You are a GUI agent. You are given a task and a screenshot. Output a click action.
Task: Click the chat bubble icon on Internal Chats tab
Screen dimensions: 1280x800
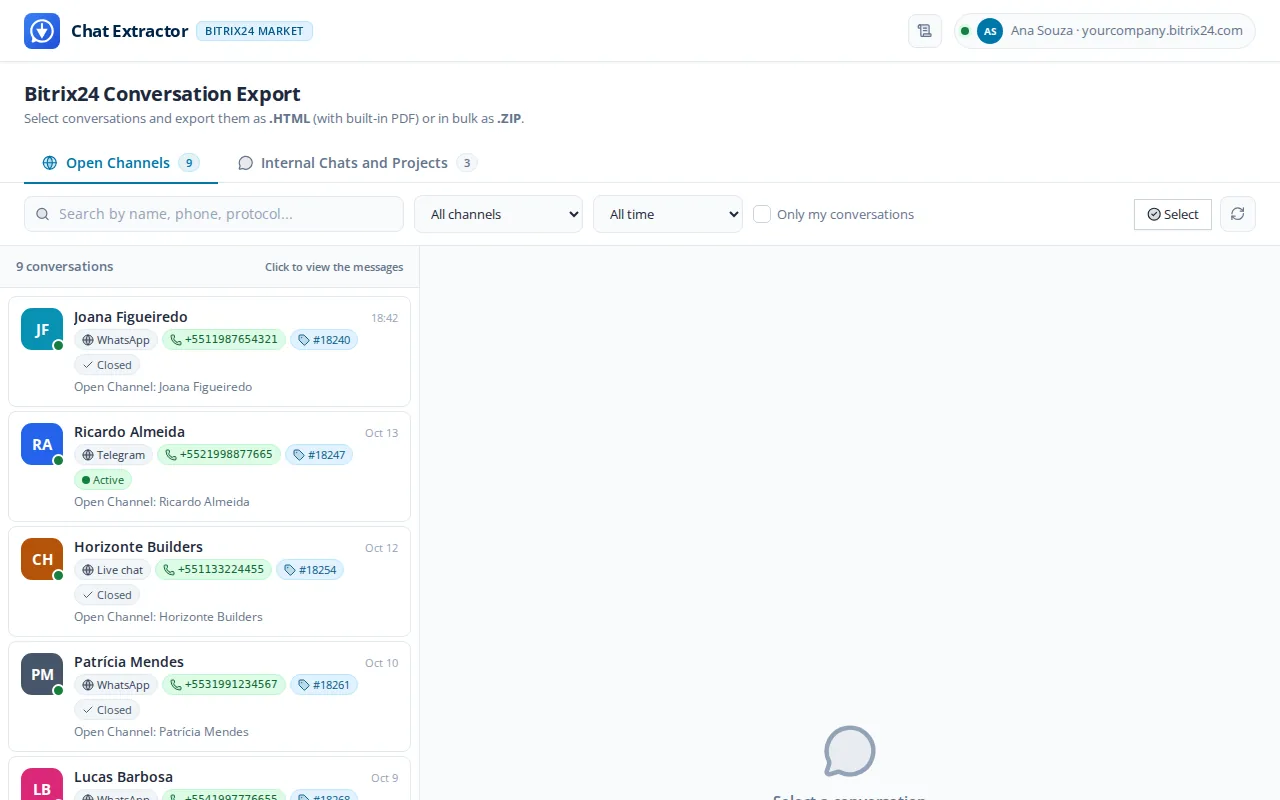[245, 163]
